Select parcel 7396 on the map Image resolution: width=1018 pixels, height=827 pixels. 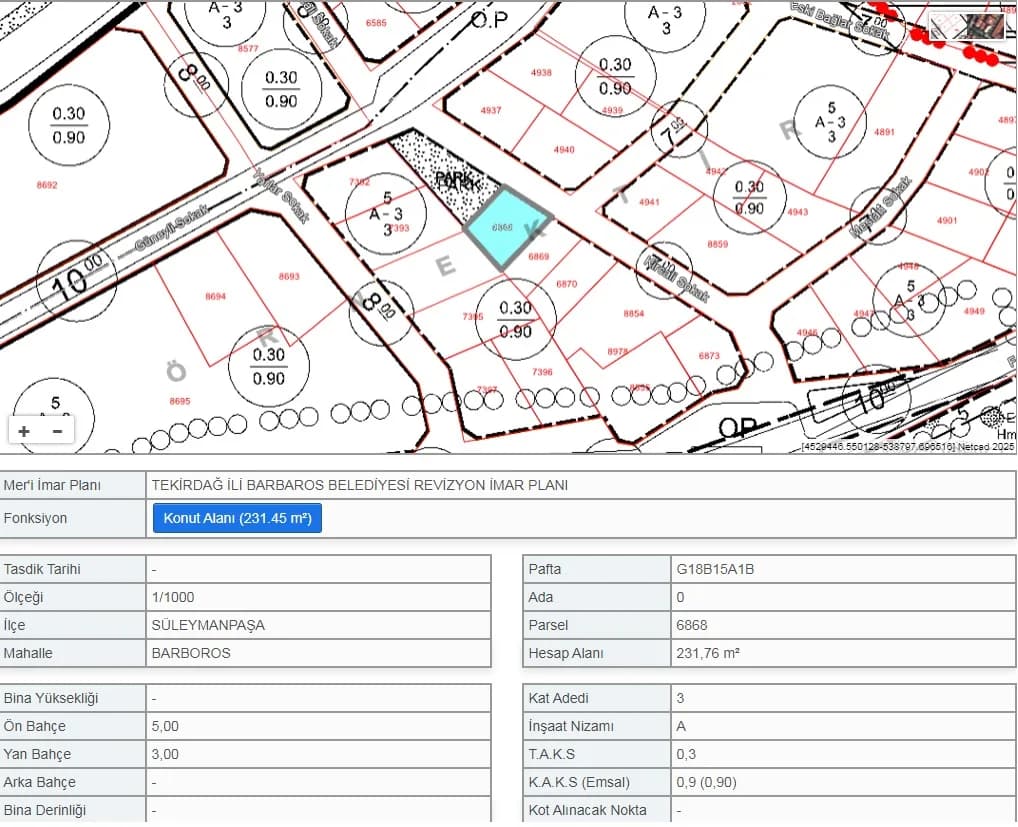tap(542, 372)
